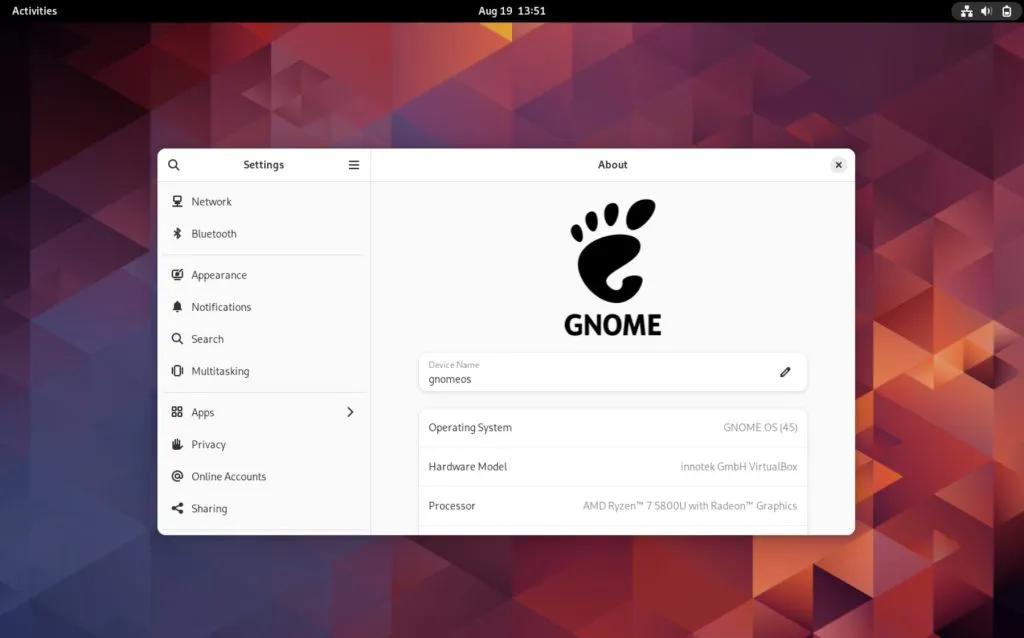Click the Search magnifier icon in sidebar list
The width and height of the screenshot is (1024, 638).
pyautogui.click(x=177, y=339)
